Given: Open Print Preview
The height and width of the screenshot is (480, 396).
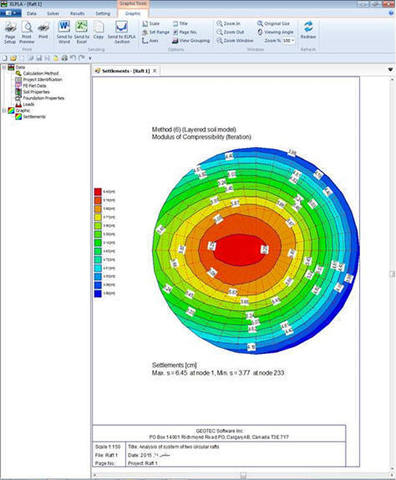Looking at the screenshot, I should (27, 33).
